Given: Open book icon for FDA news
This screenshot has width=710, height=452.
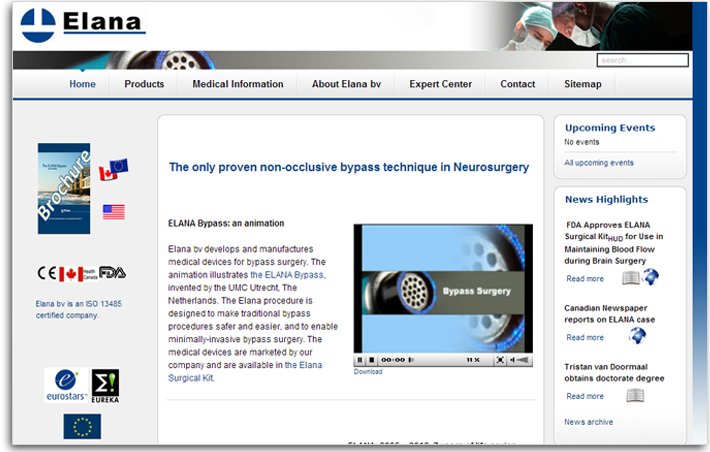Looking at the screenshot, I should (x=630, y=278).
